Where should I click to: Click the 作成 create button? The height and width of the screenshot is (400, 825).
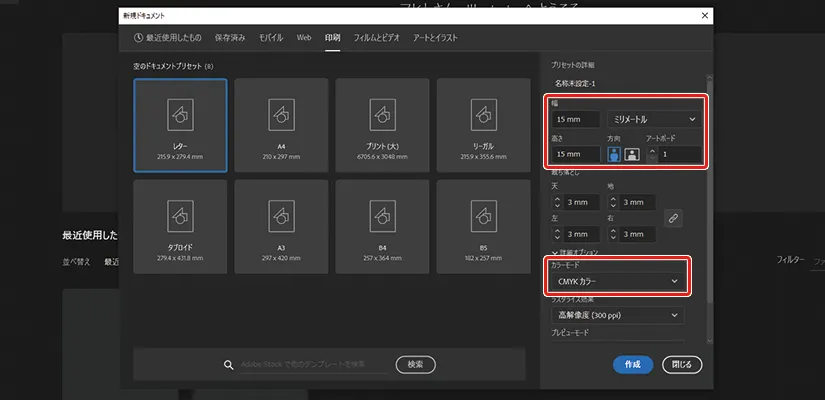tap(633, 364)
